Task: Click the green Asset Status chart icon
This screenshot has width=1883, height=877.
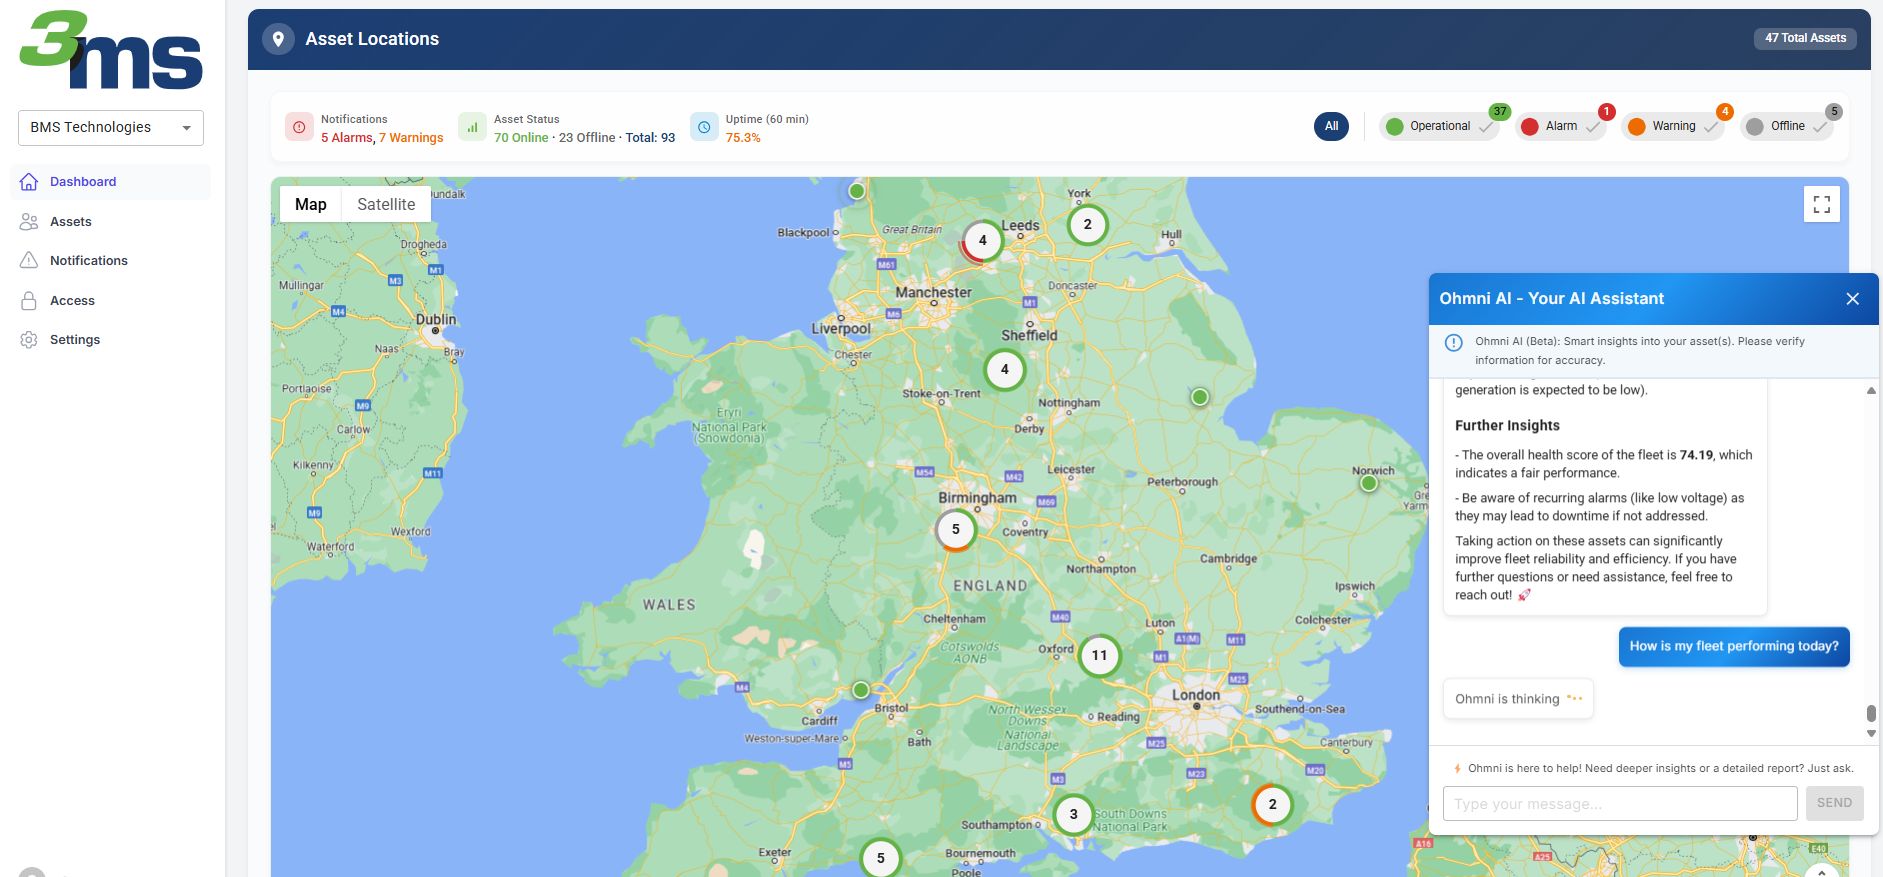Action: [472, 127]
